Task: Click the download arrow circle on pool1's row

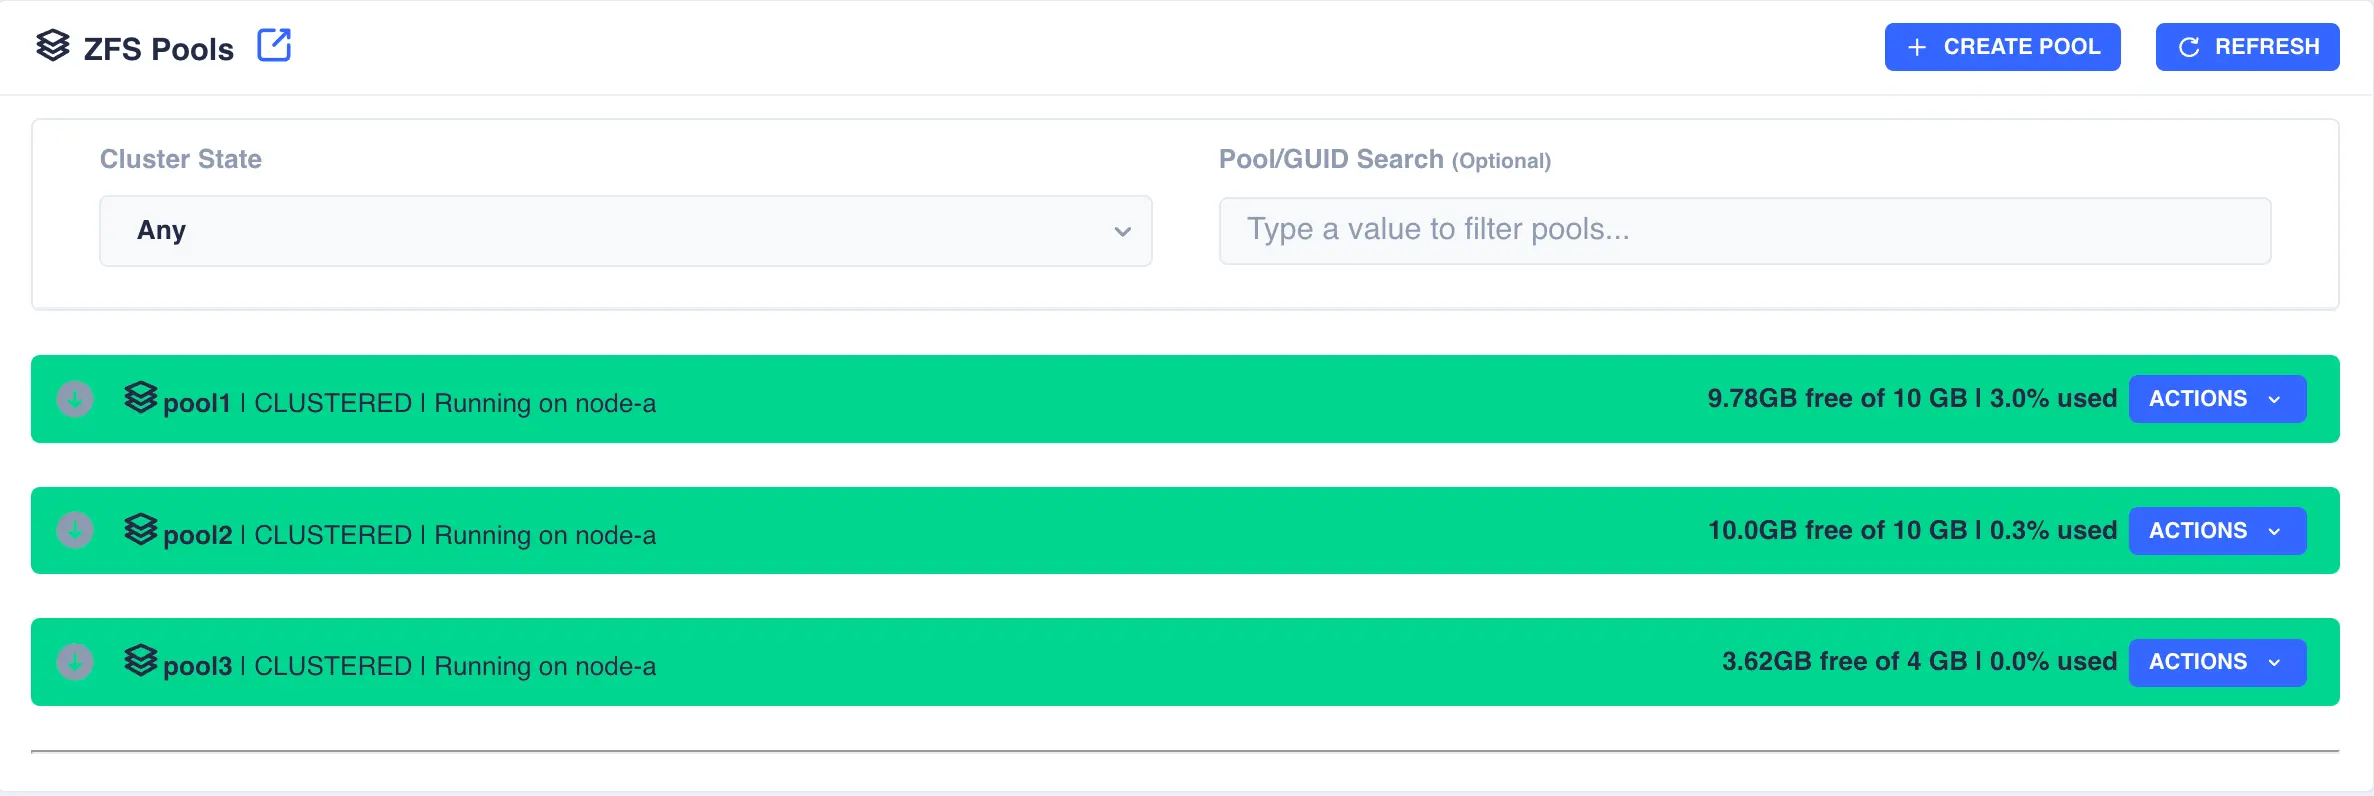Action: click(x=74, y=398)
